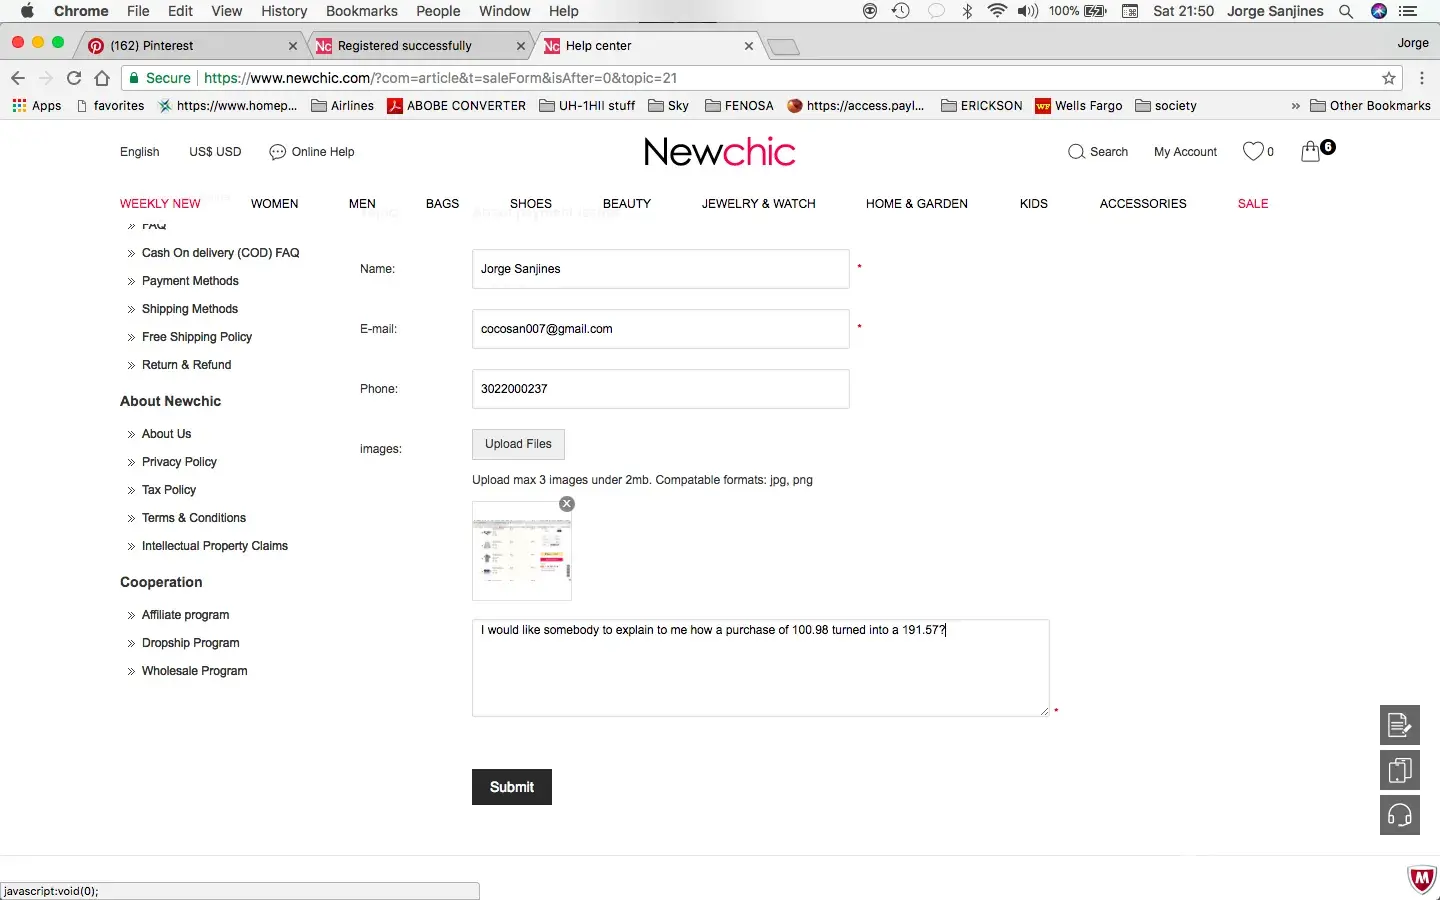Expand hidden bookmarks overflow chevron
This screenshot has width=1440, height=900.
[1296, 106]
